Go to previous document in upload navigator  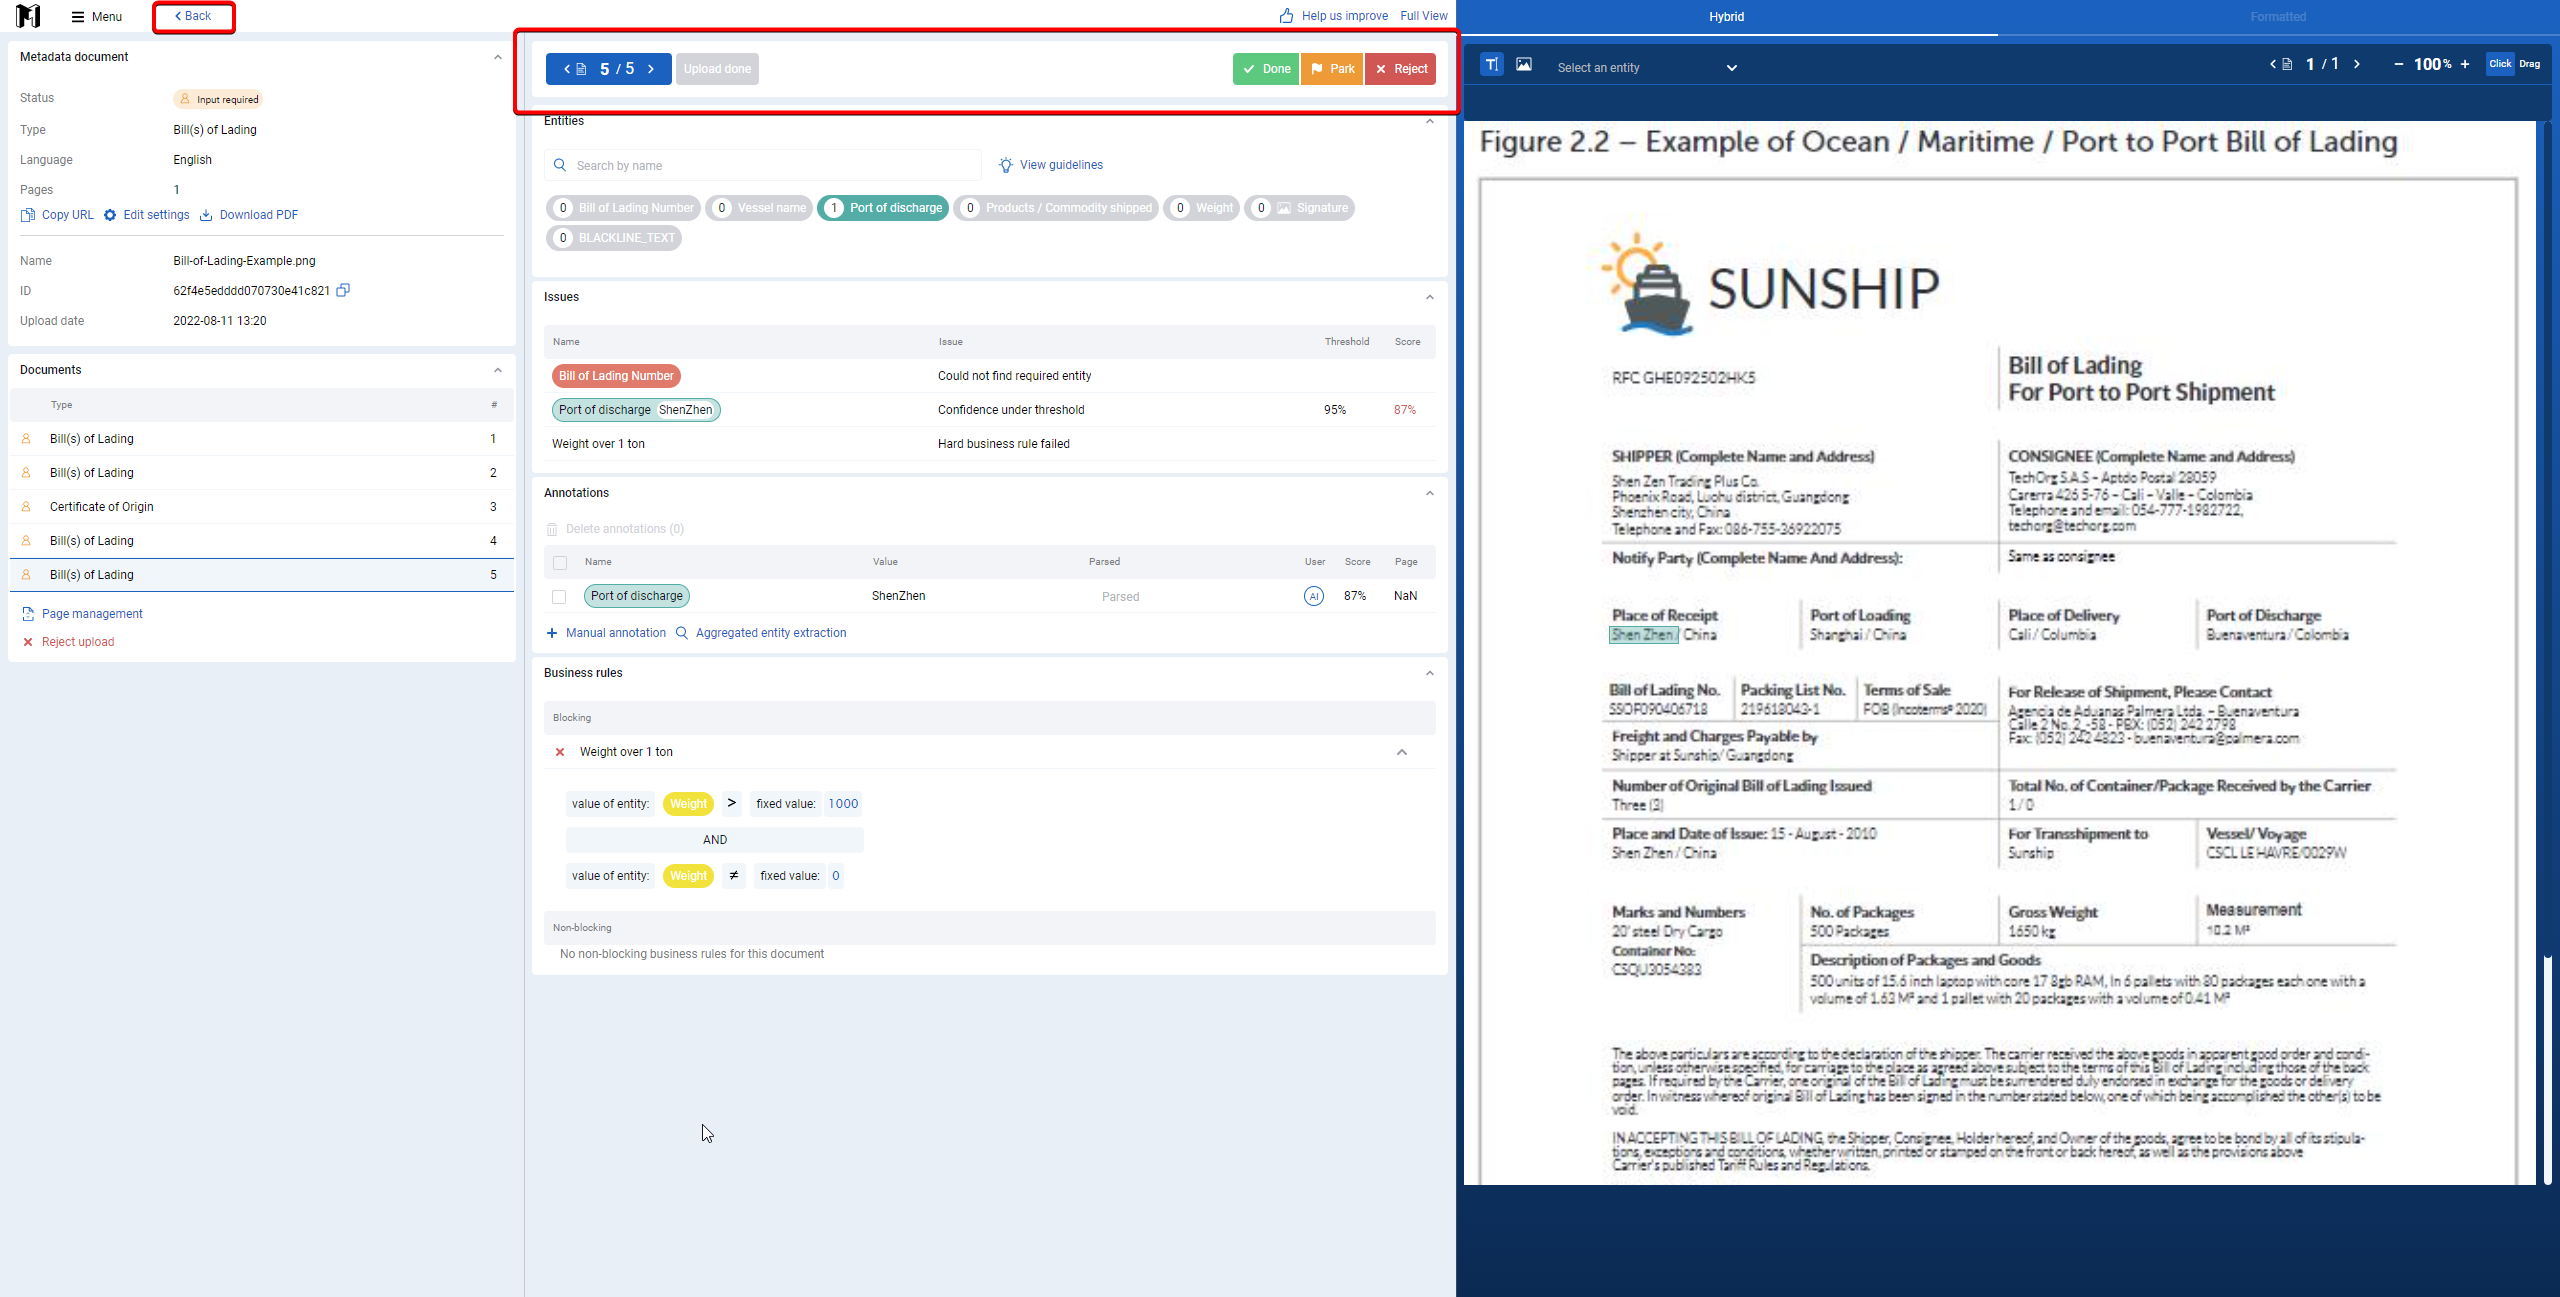tap(567, 69)
